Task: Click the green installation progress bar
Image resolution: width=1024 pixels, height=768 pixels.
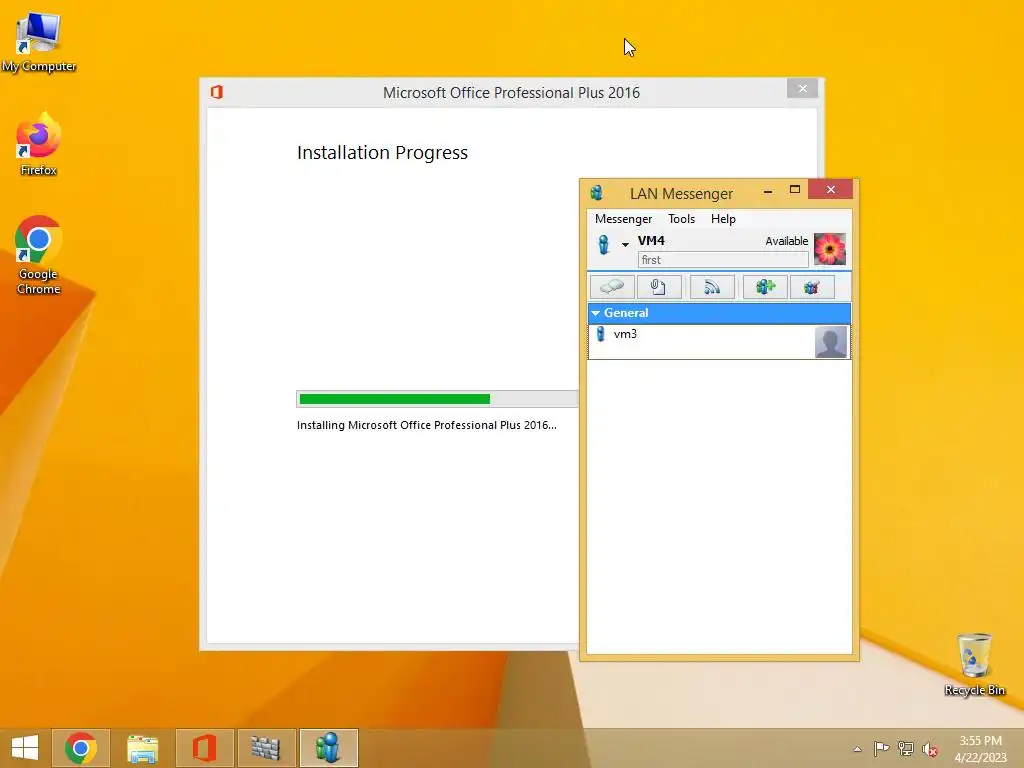Action: pyautogui.click(x=438, y=399)
